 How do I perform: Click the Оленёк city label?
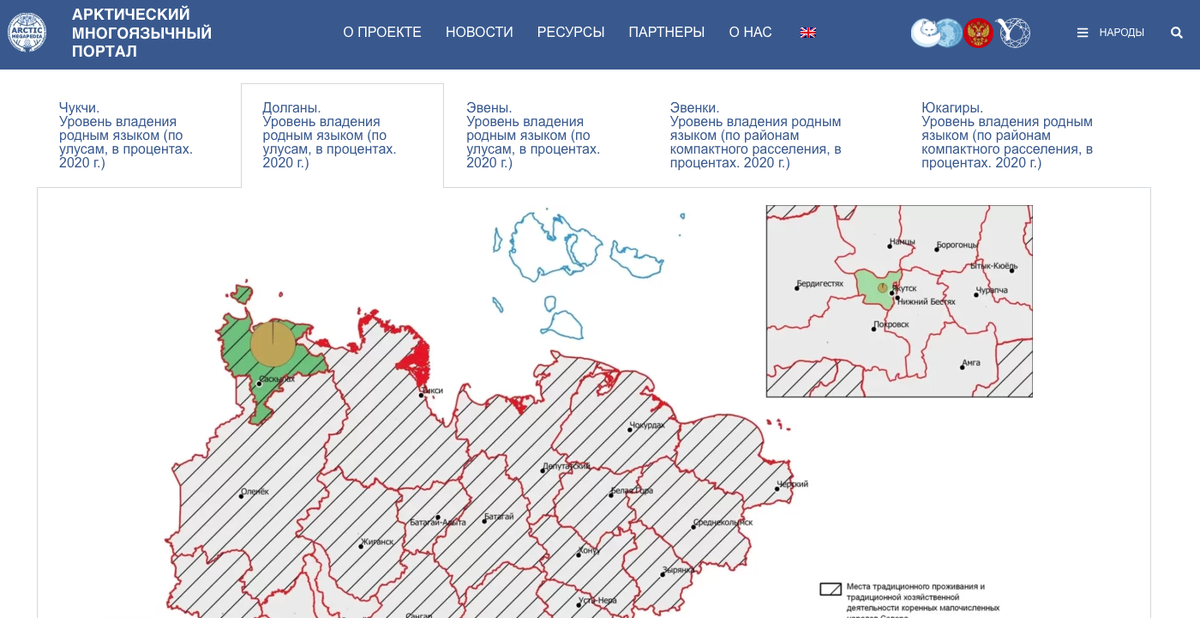(255, 492)
